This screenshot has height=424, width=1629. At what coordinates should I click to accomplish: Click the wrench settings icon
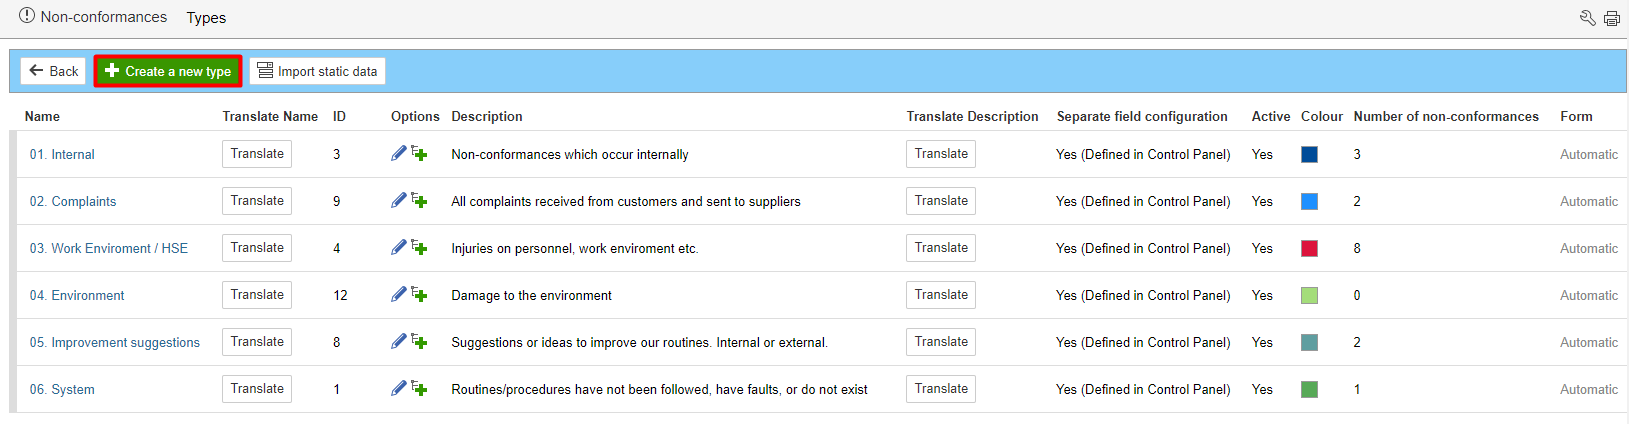[1587, 18]
